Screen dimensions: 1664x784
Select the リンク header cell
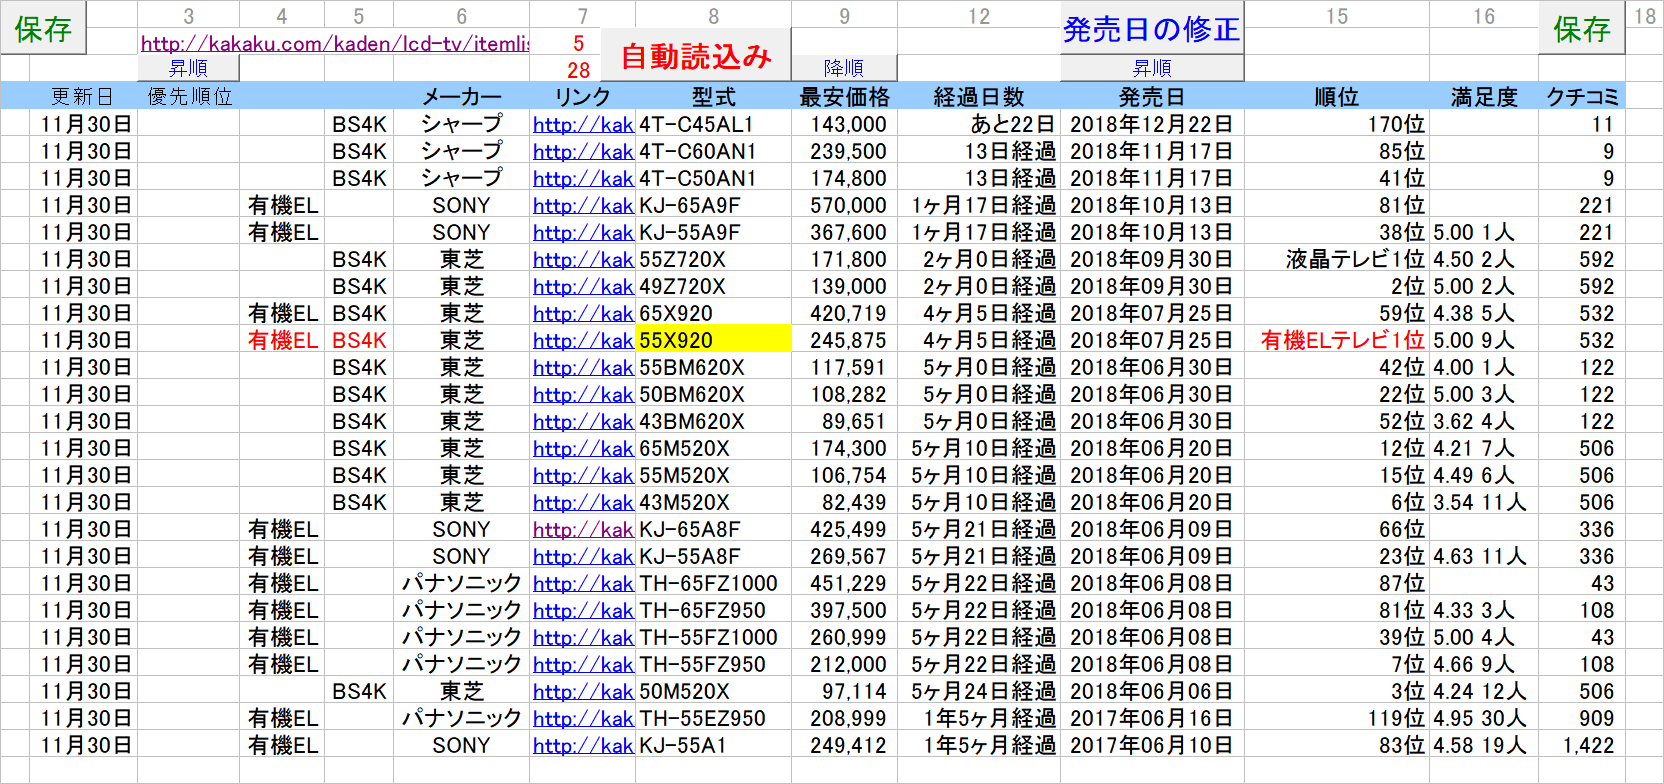(x=583, y=96)
